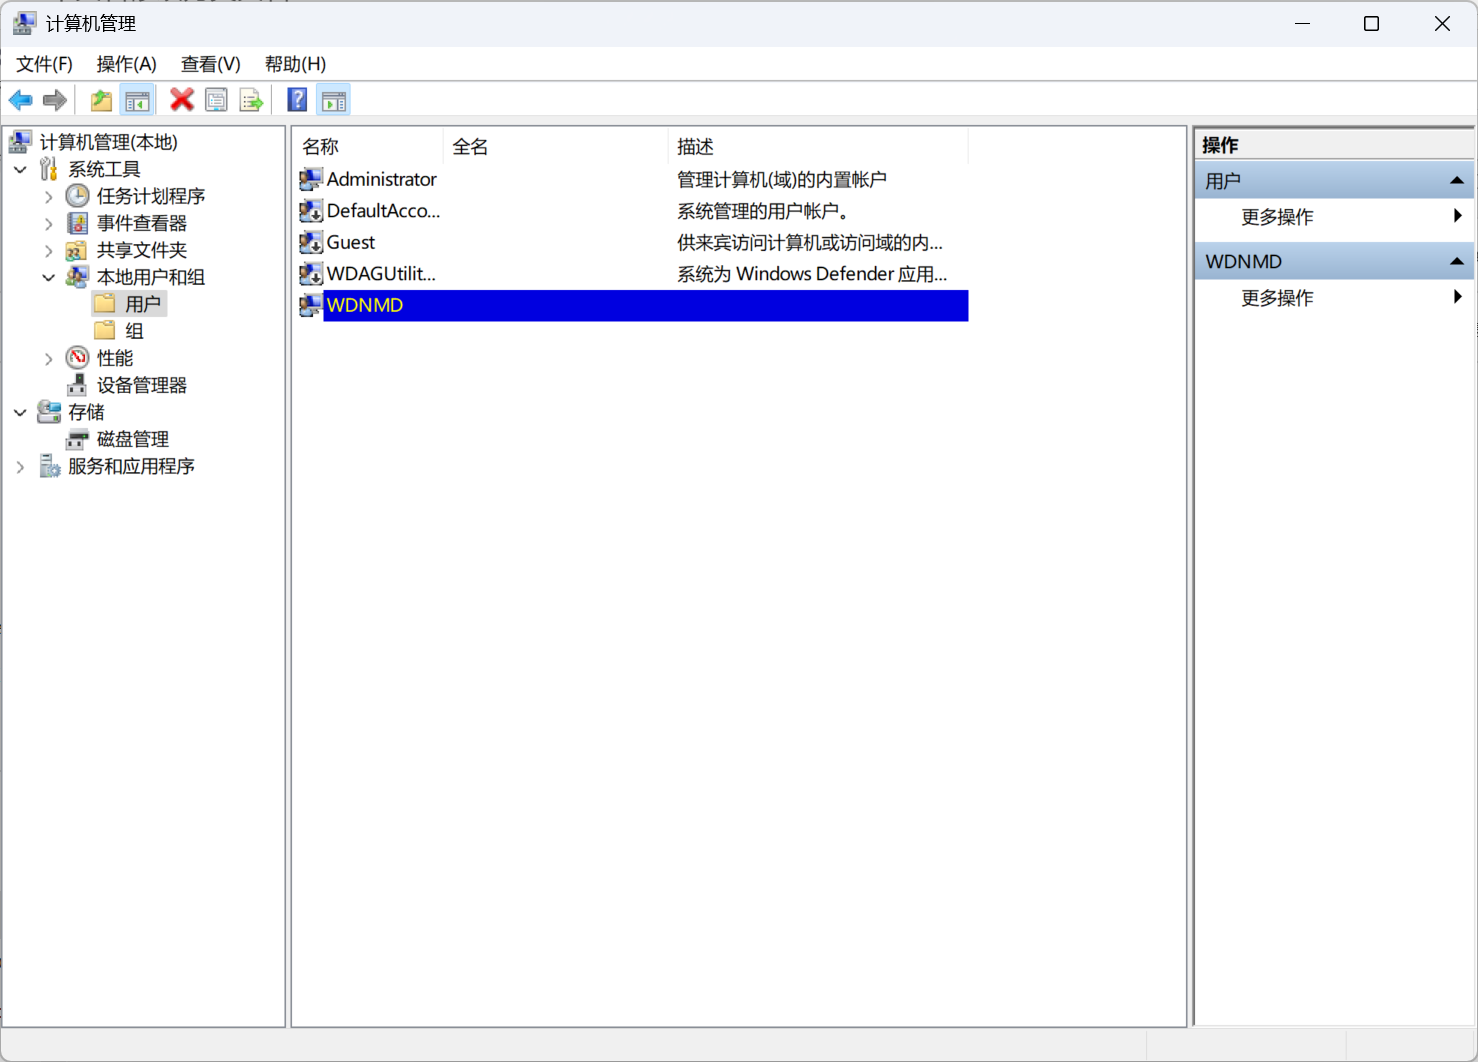1478x1062 pixels.
Task: Maximize the 计算机管理 window
Action: [x=1371, y=23]
